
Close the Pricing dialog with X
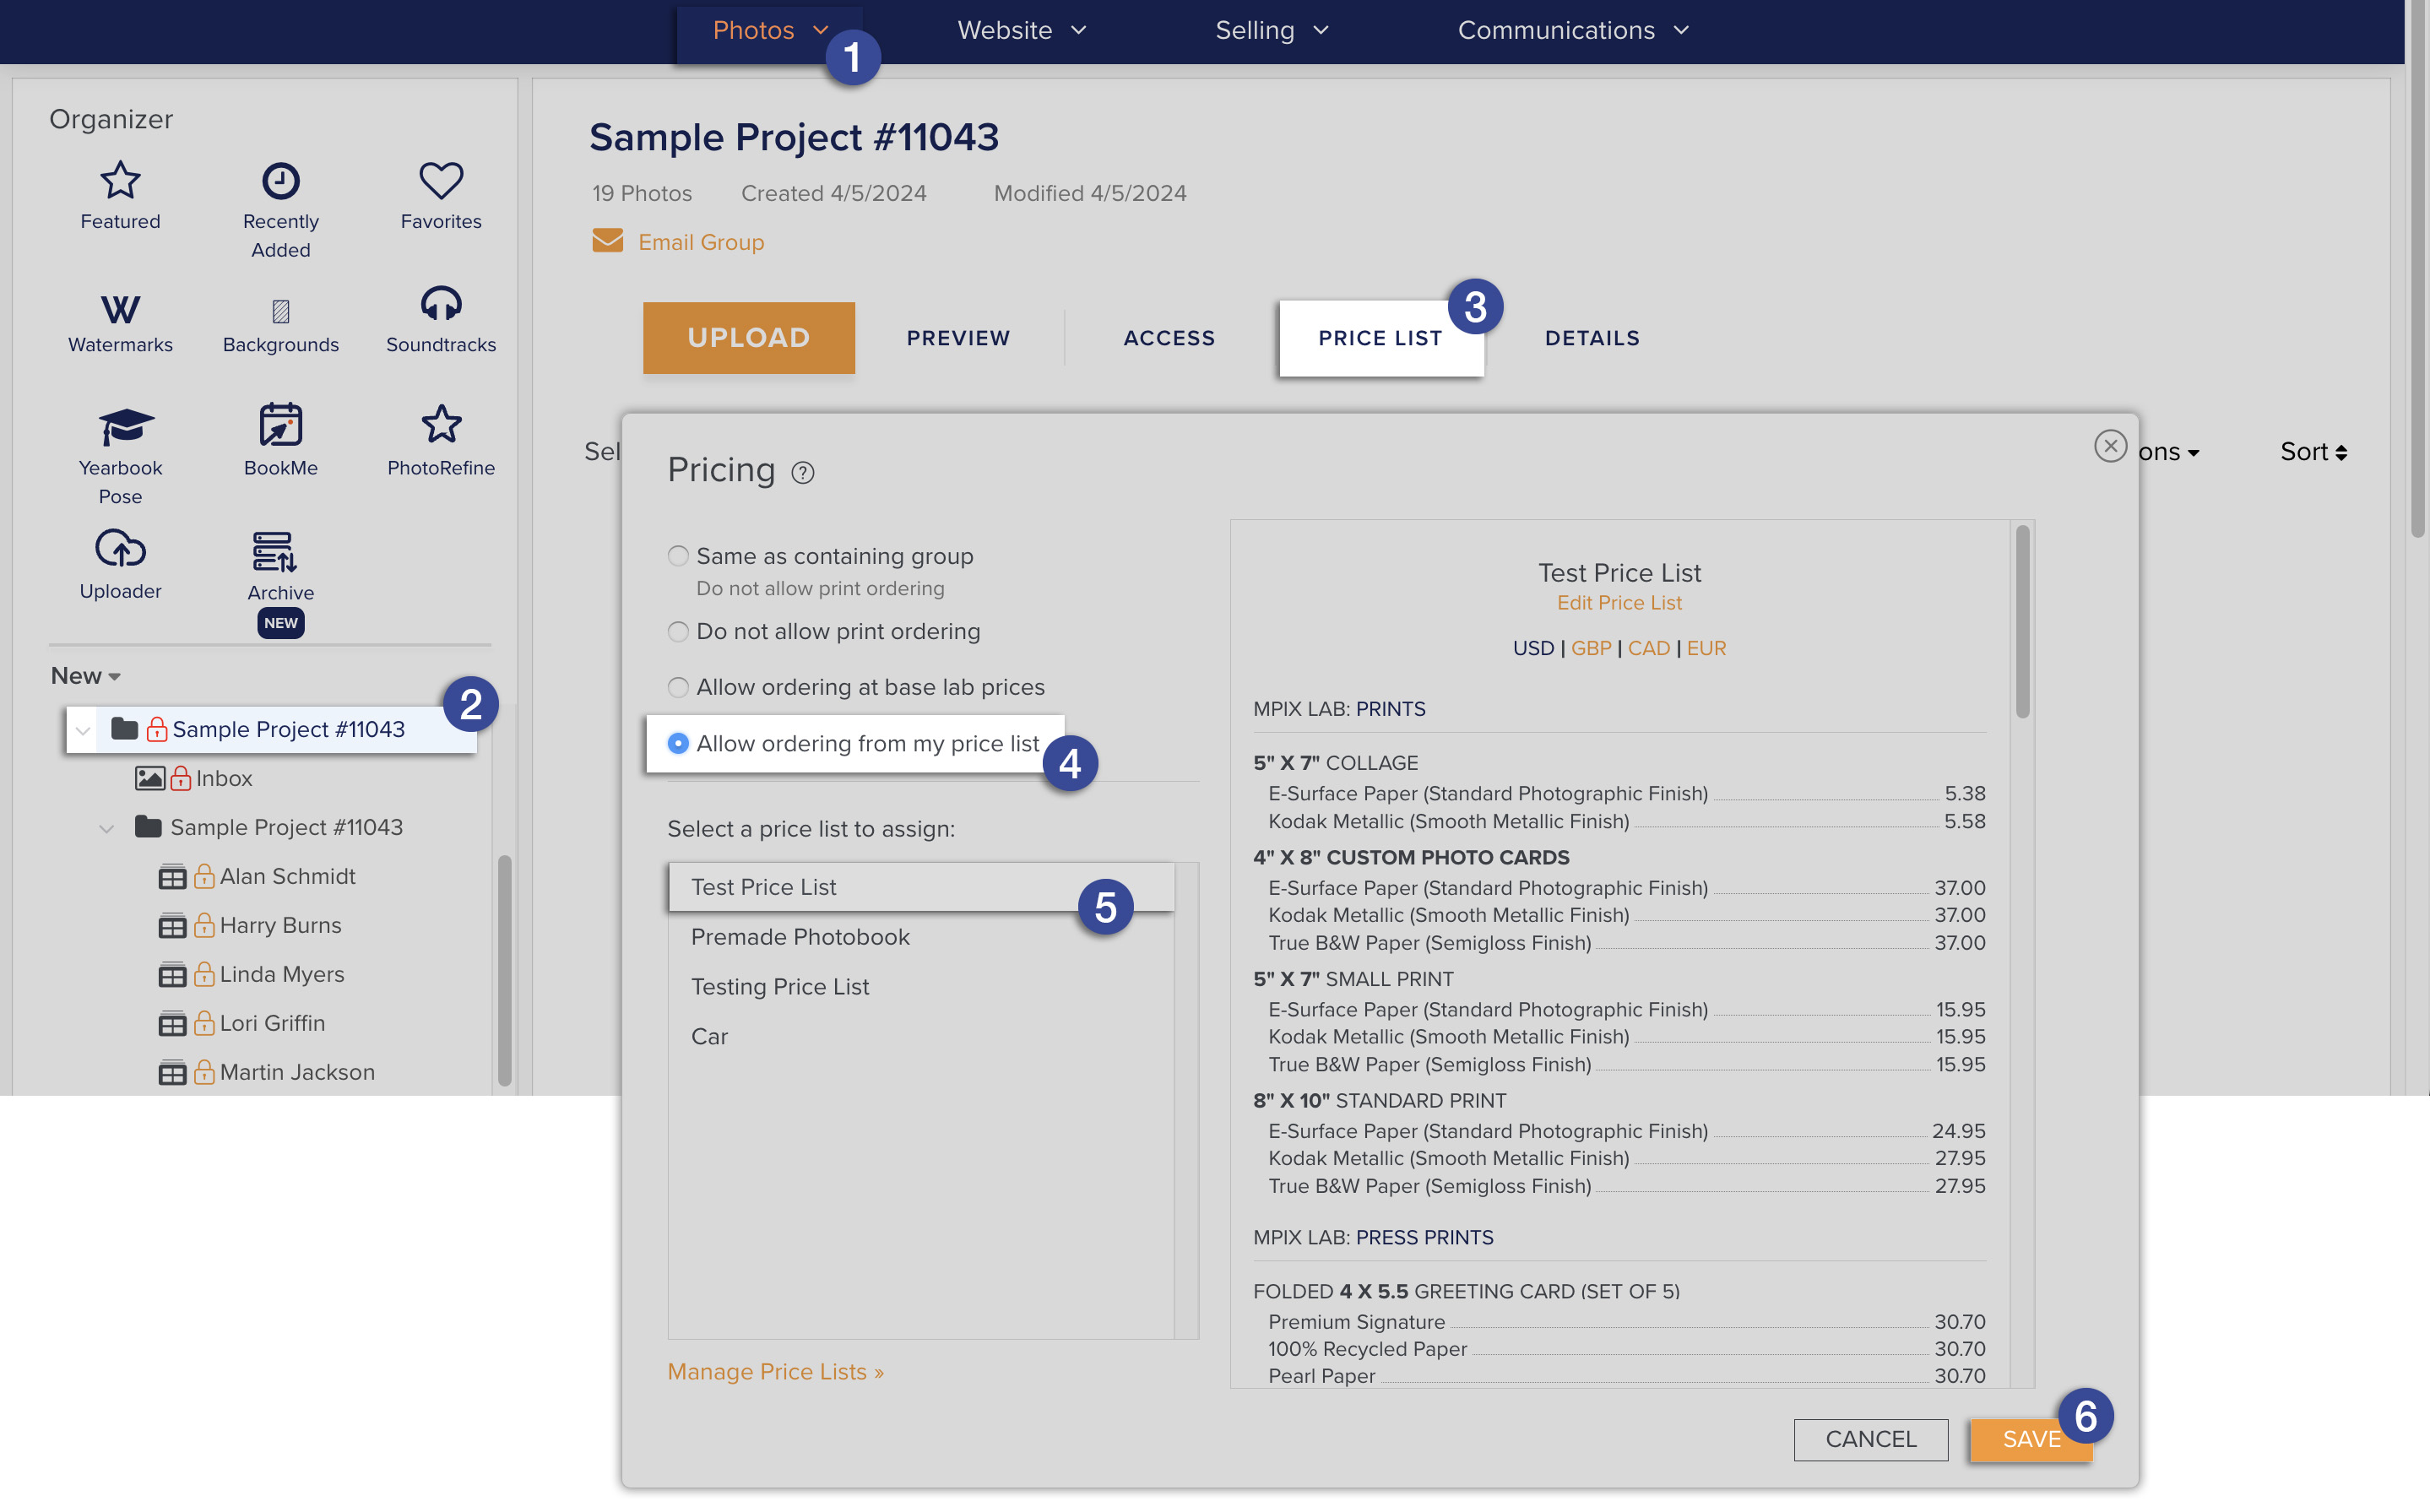coord(2110,446)
